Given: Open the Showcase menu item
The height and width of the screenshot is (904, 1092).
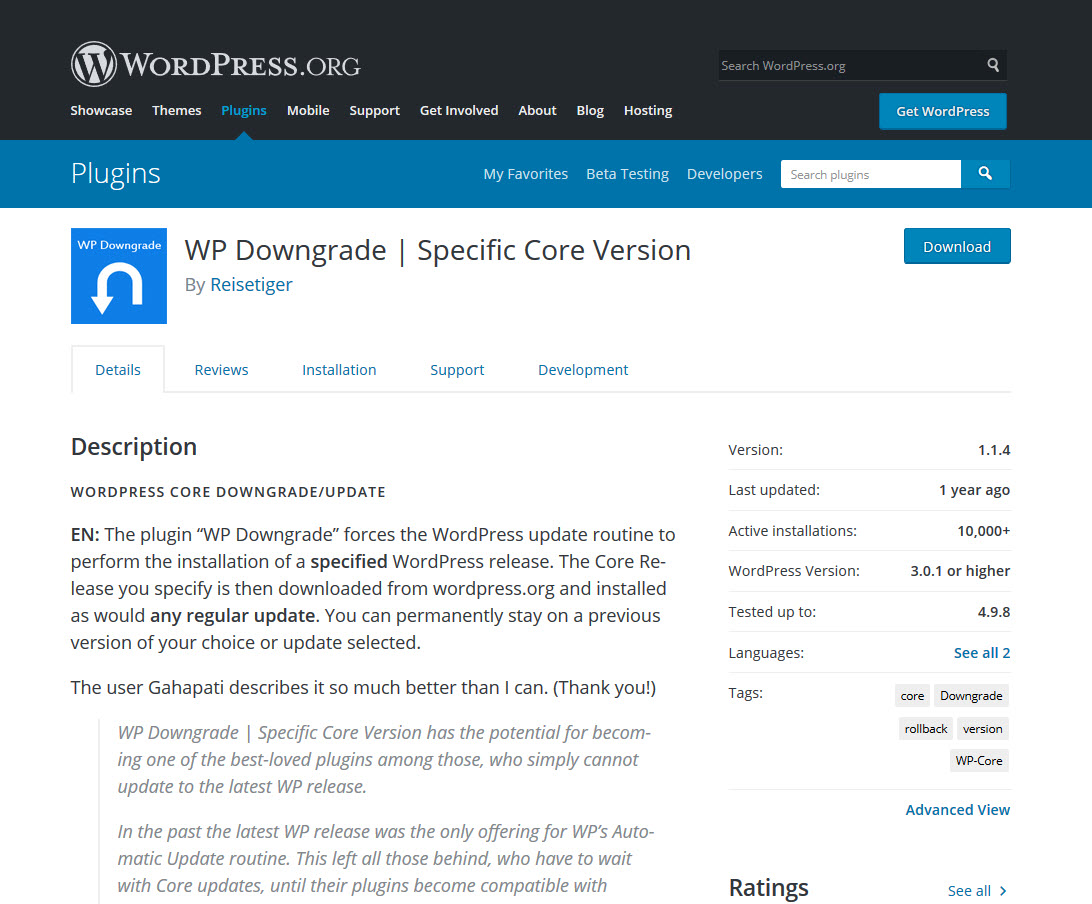Looking at the screenshot, I should point(101,110).
